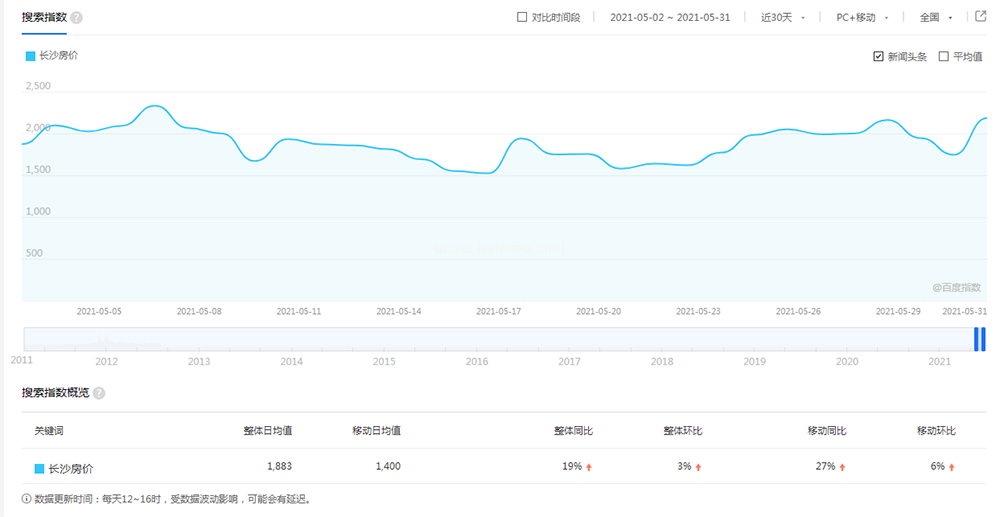Toggle the 长沙房价 chart legend swatch

pos(30,56)
